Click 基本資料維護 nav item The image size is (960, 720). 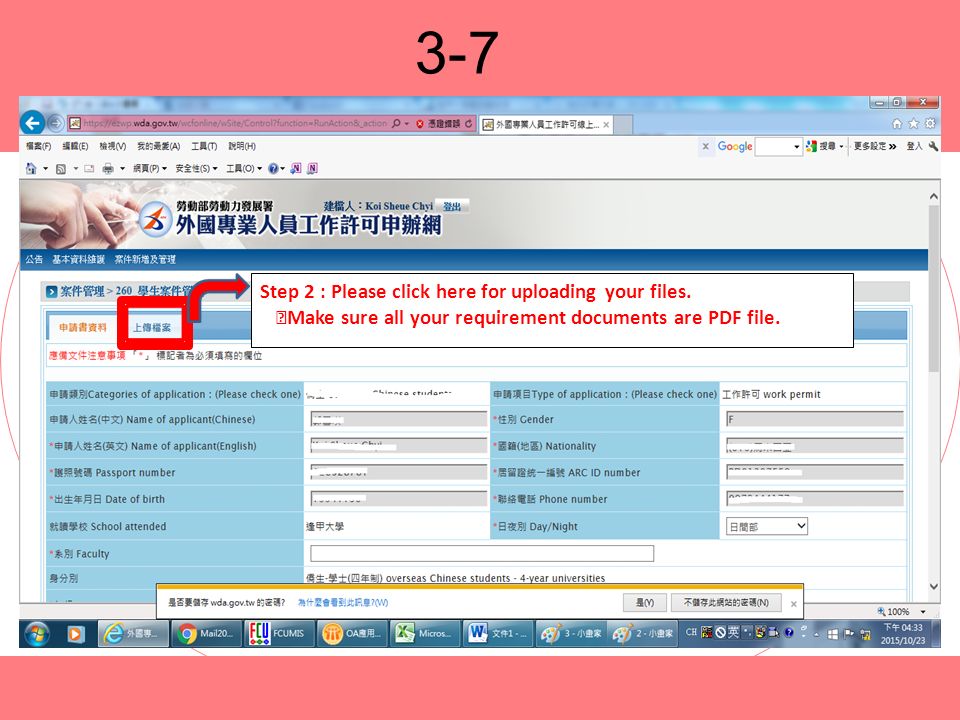pos(78,259)
